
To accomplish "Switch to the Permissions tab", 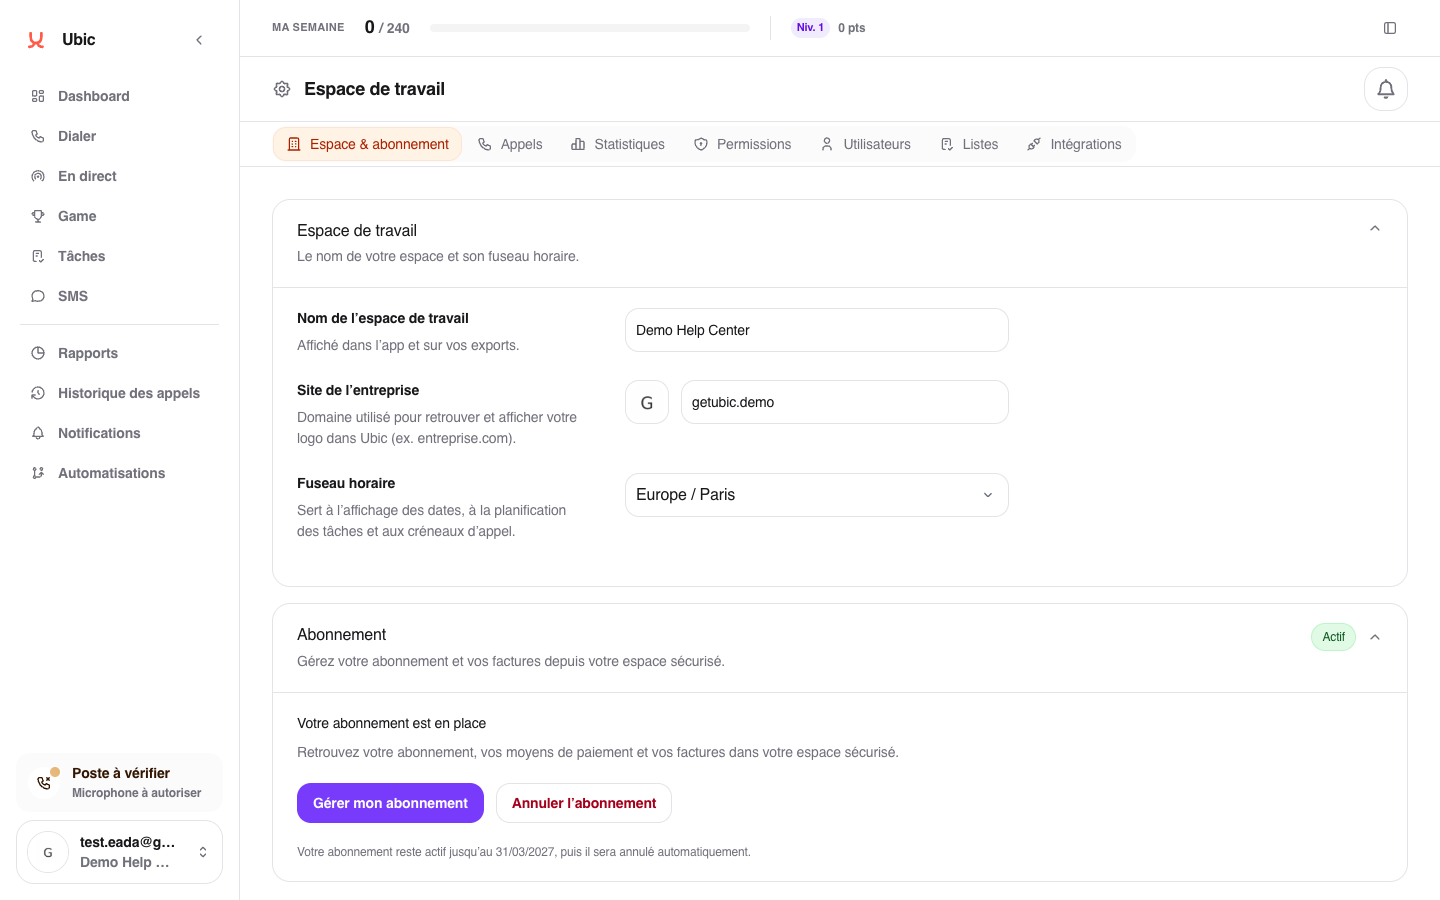I will click(742, 144).
